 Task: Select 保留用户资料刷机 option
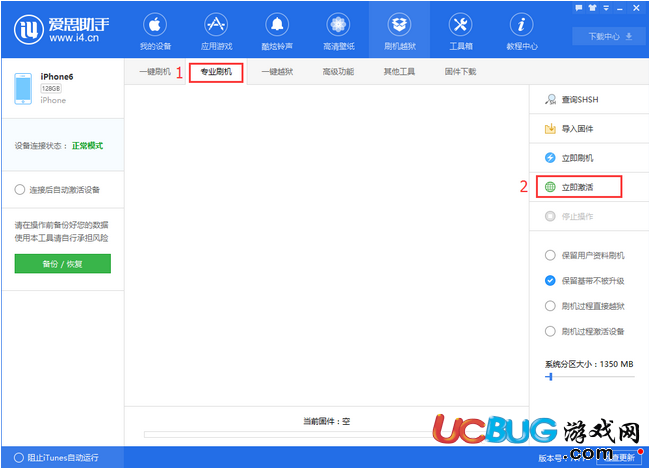point(550,255)
